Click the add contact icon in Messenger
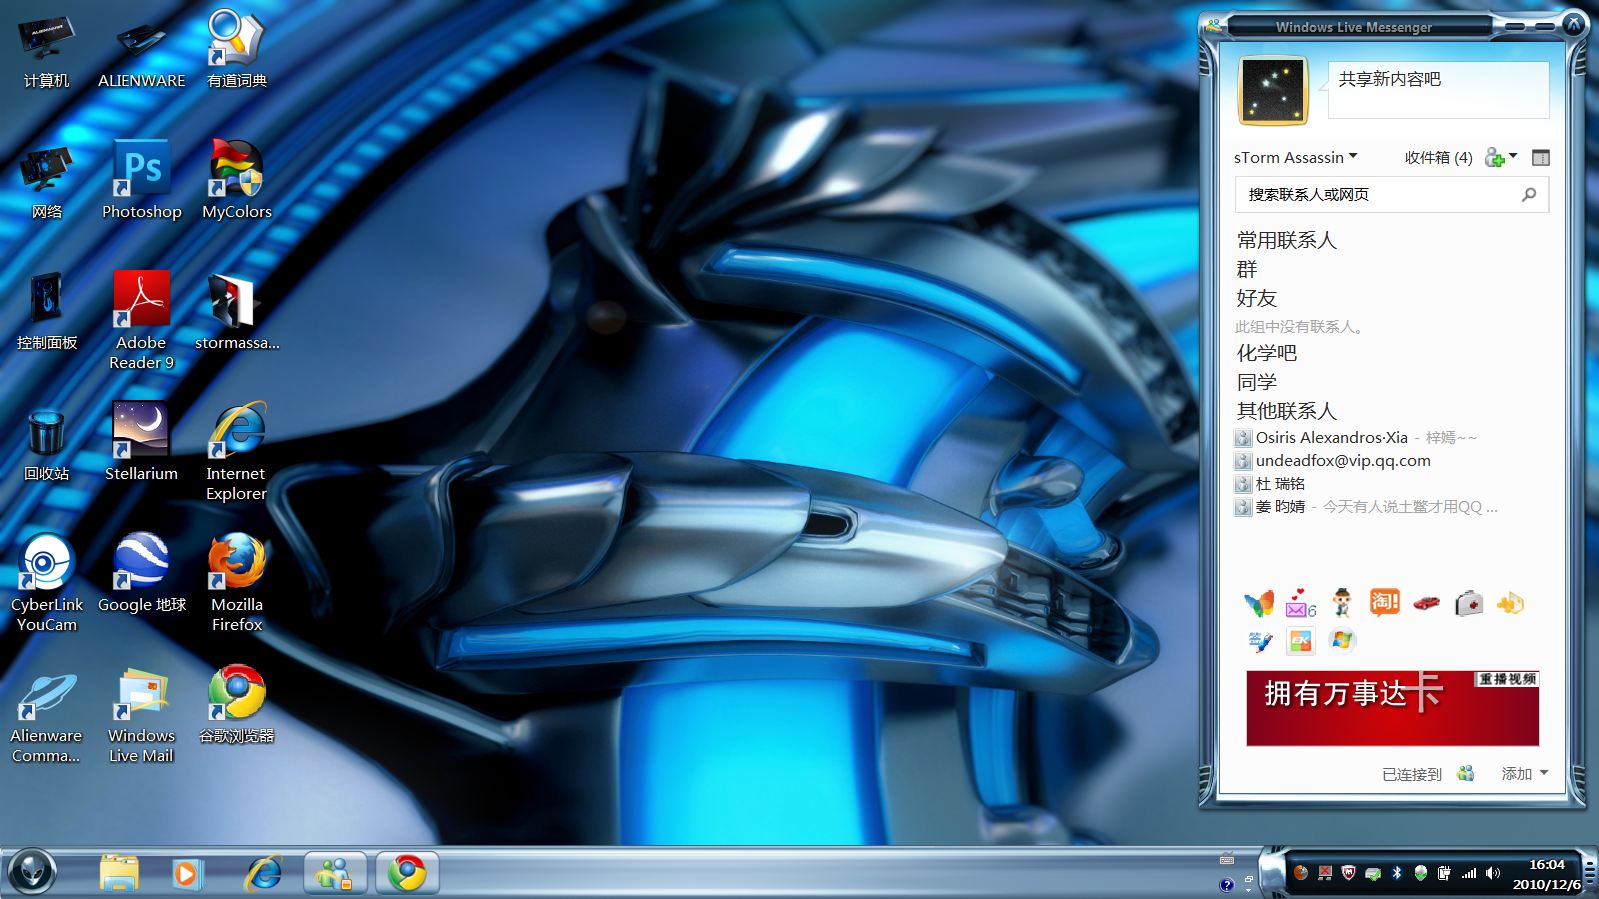The image size is (1599, 899). (1494, 158)
